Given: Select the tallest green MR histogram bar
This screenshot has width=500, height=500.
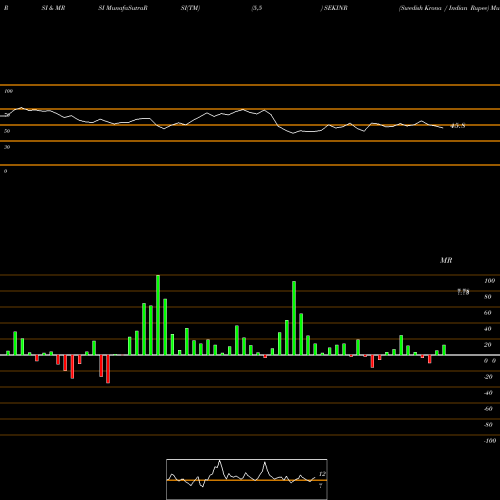Looking at the screenshot, I should (158, 315).
